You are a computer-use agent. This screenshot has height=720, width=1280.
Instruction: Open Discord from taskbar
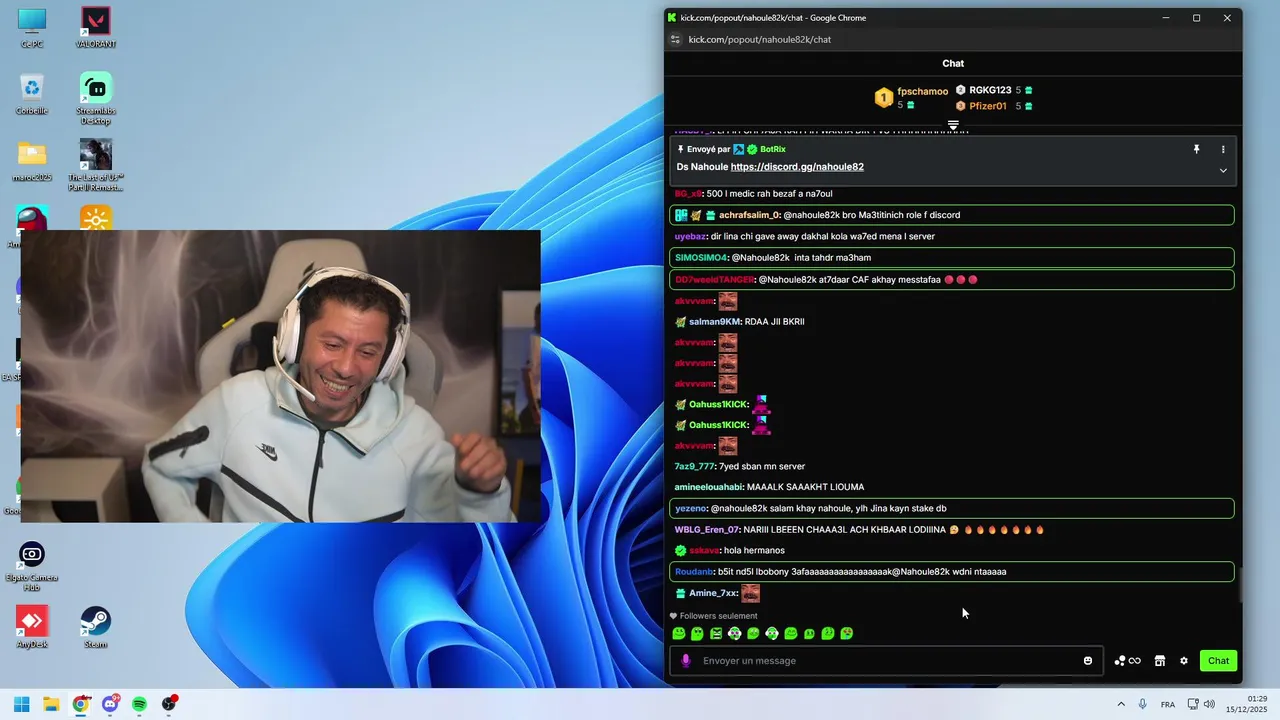110,704
